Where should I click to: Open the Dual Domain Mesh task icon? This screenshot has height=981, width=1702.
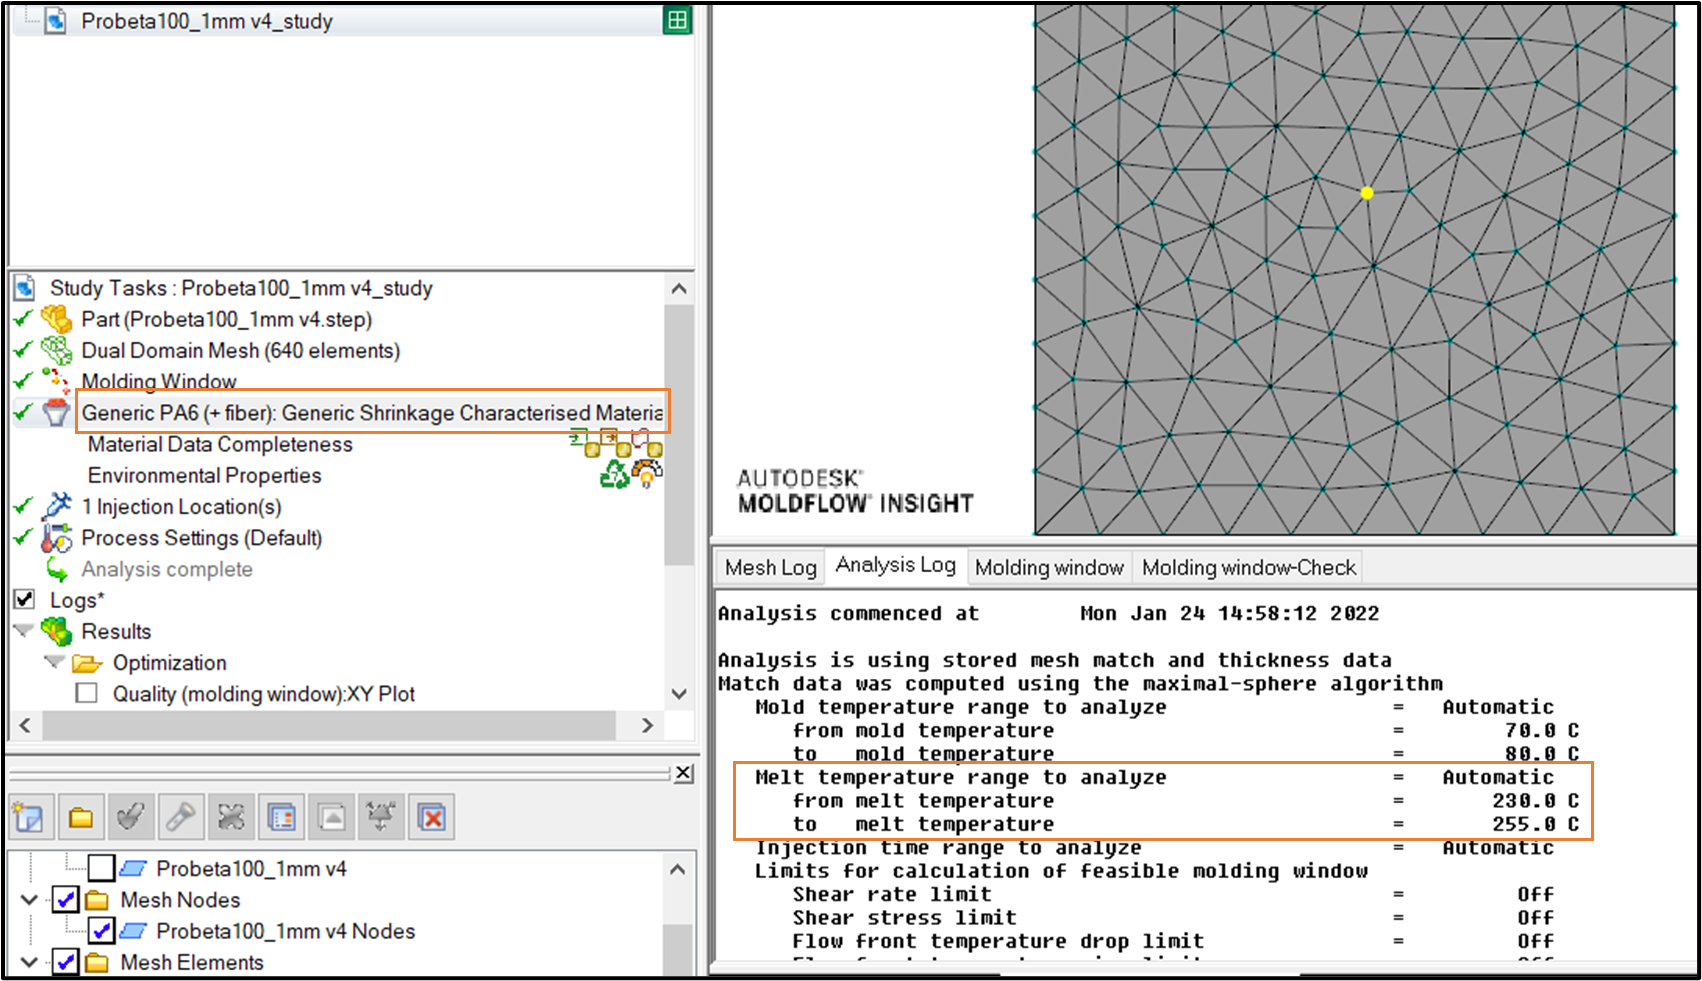click(58, 350)
